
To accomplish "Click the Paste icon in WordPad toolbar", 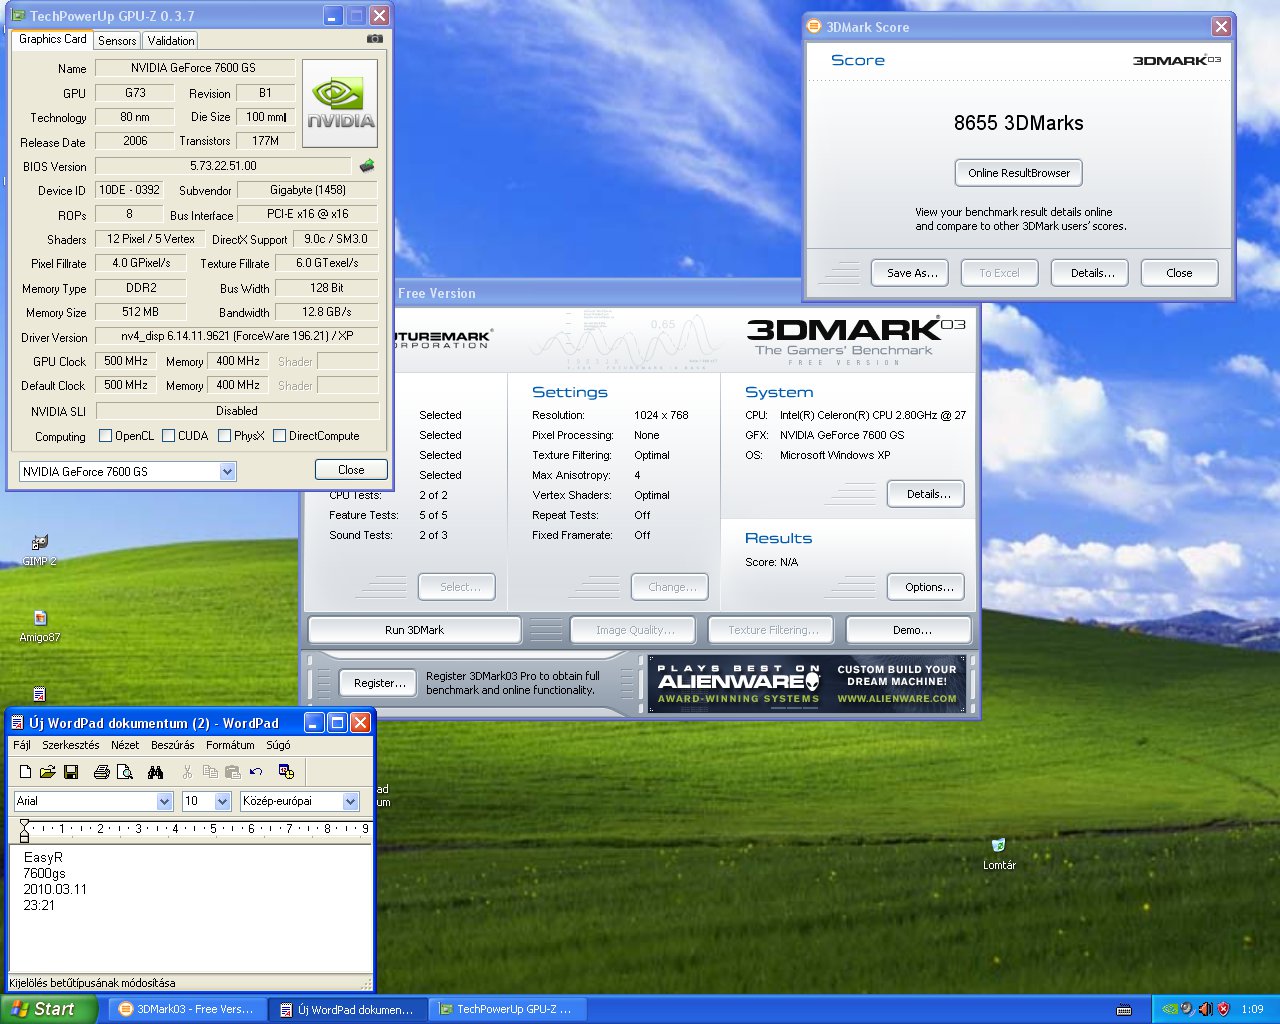I will coord(233,772).
